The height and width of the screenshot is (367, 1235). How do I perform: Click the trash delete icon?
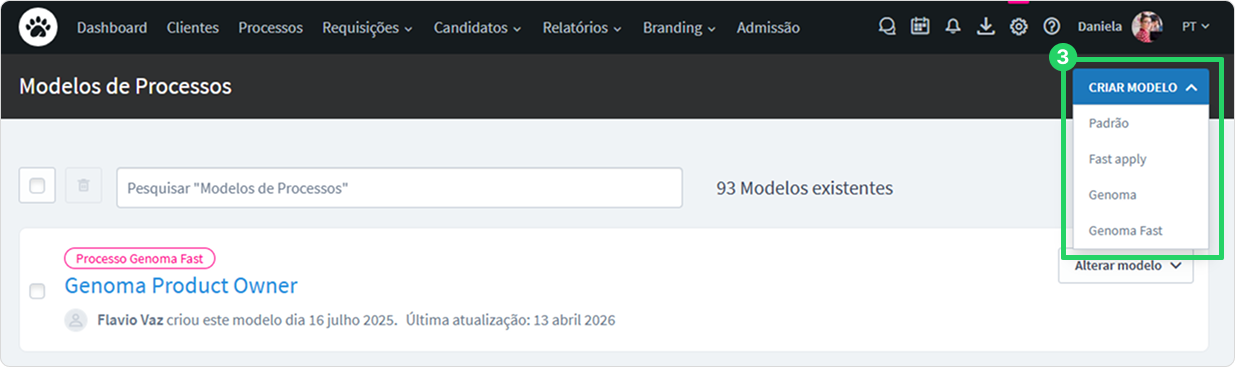point(84,186)
